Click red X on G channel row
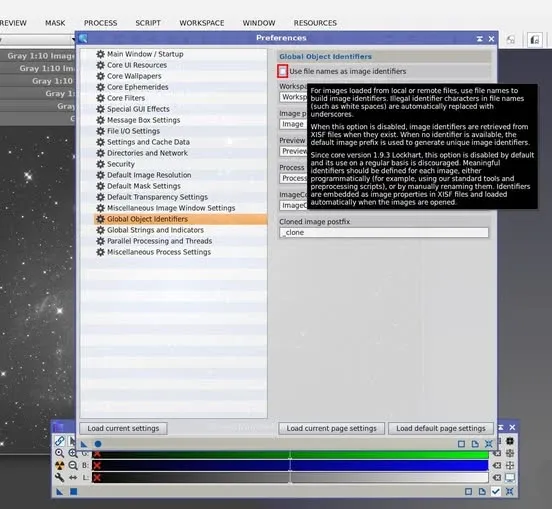The image size is (552, 509). tap(97, 454)
